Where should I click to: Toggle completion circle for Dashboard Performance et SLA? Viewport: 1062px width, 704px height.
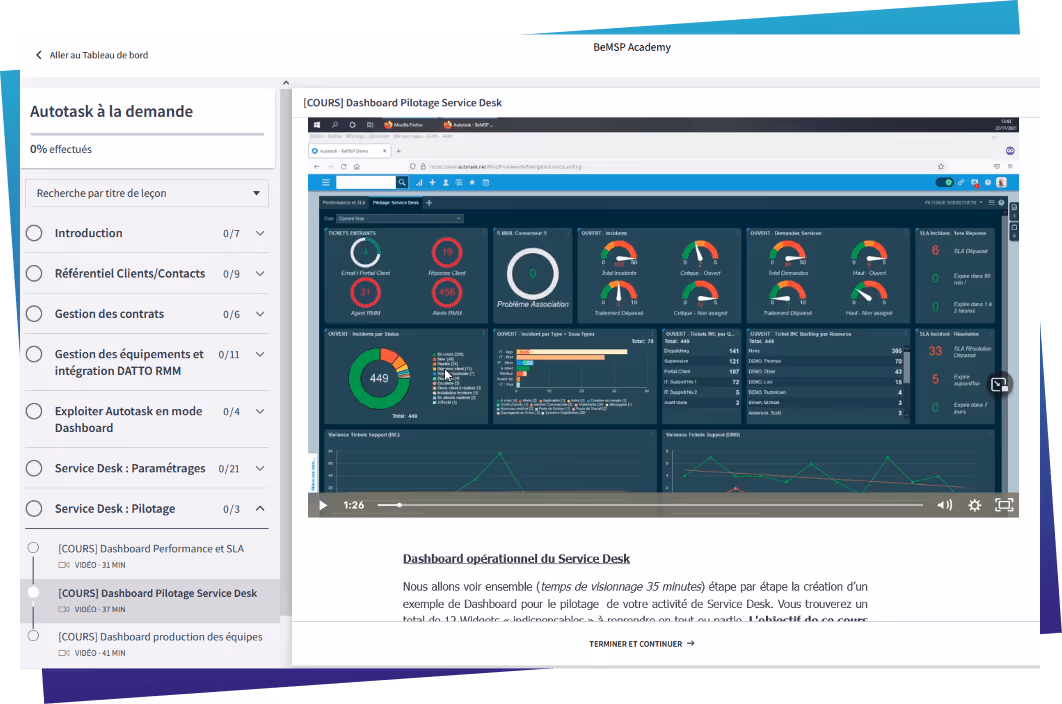33,547
